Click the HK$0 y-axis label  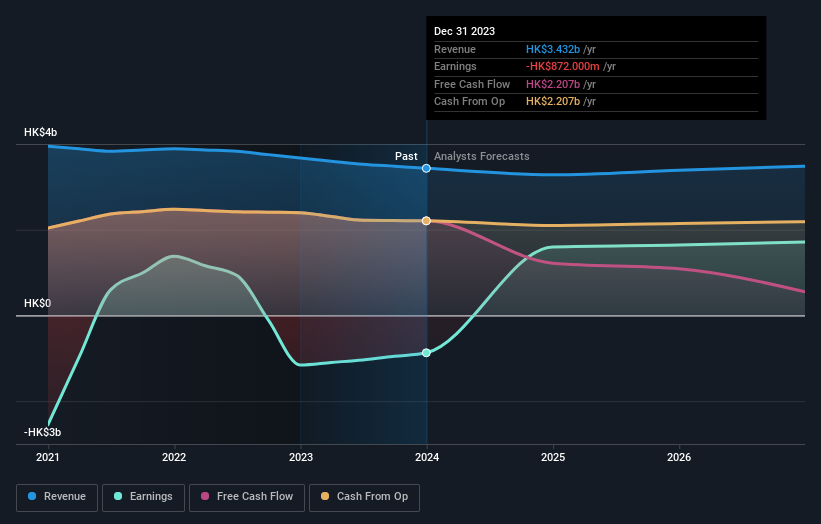tap(37, 304)
